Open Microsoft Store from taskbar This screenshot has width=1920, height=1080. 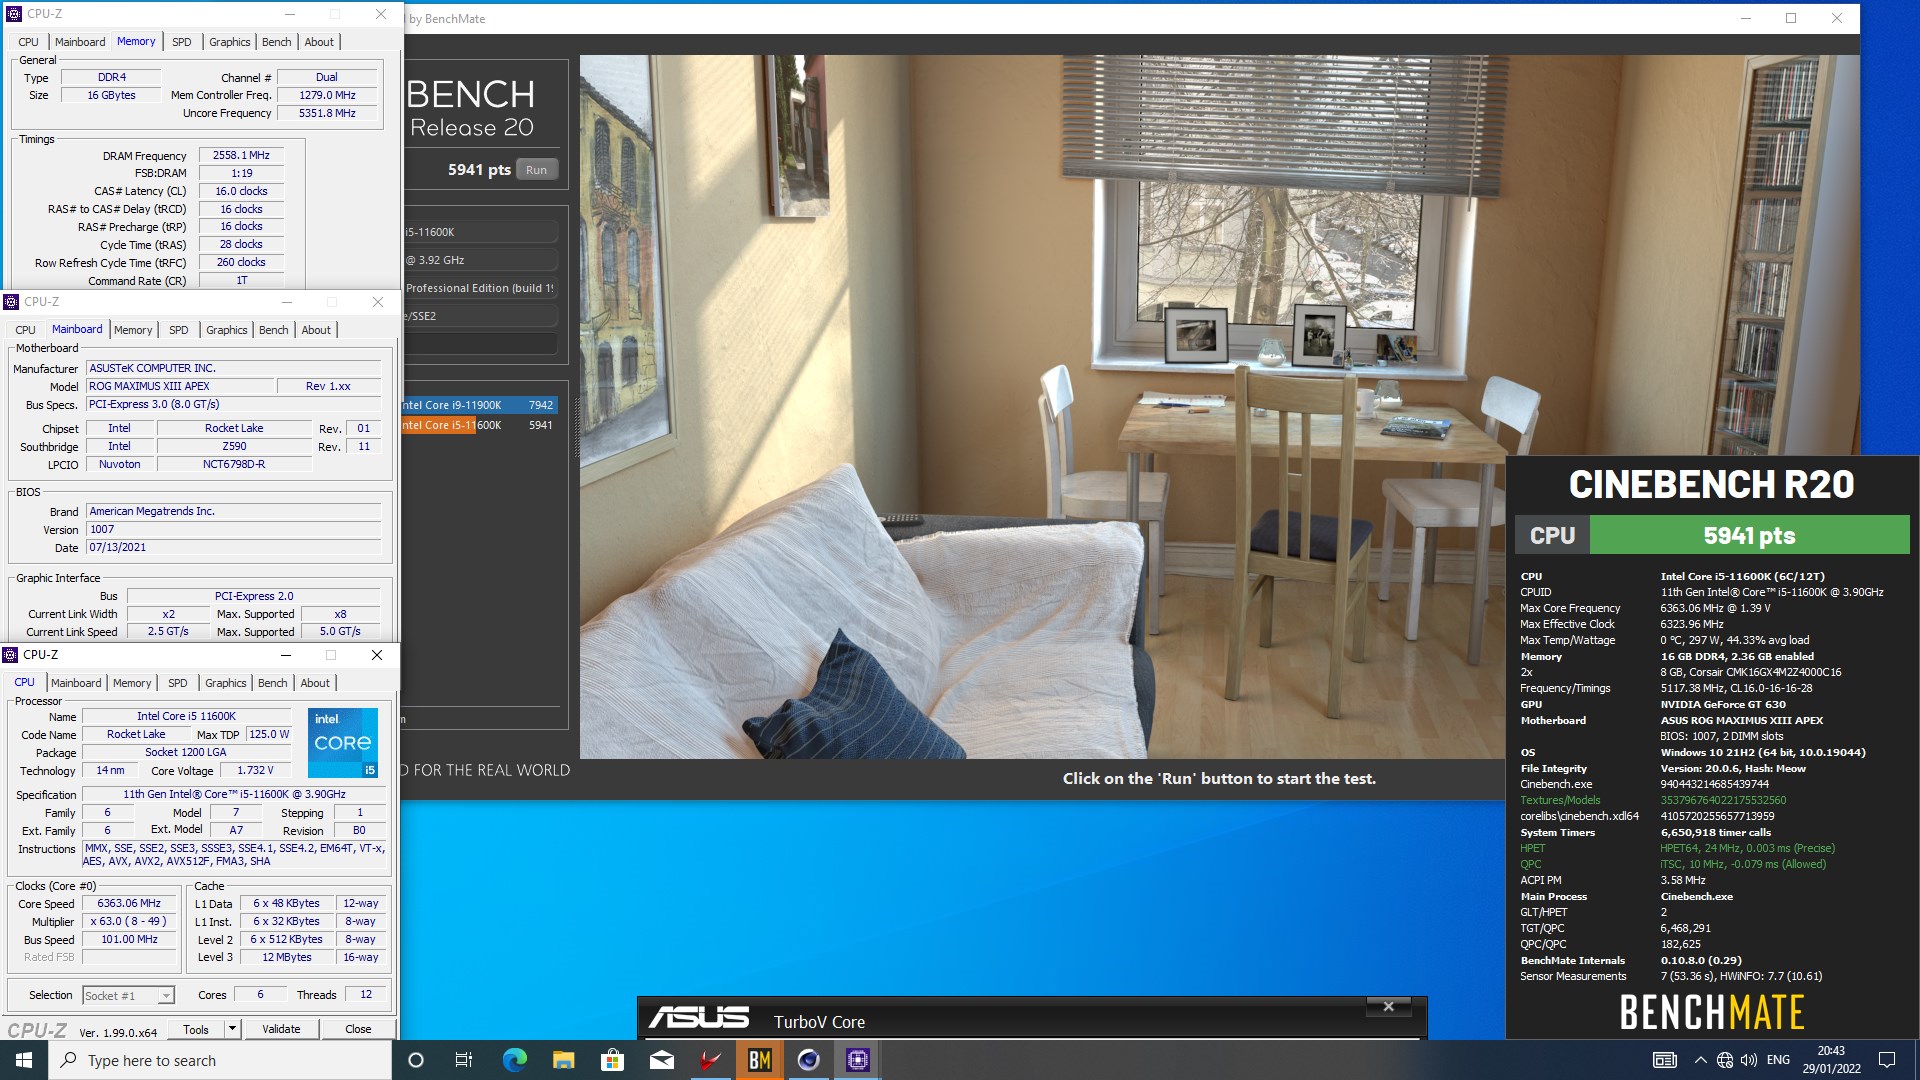[612, 1060]
